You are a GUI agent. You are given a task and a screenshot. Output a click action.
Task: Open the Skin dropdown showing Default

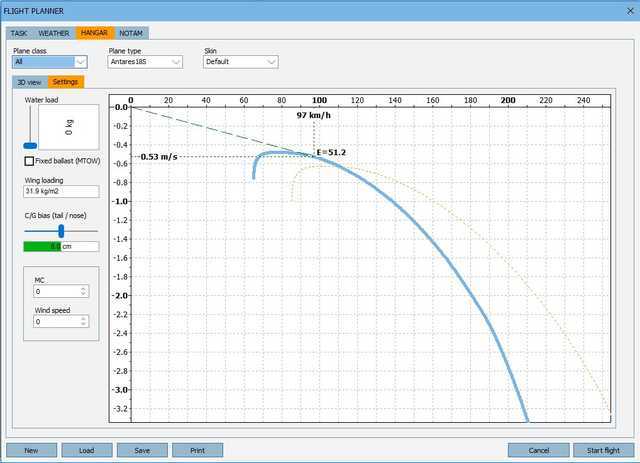tap(240, 62)
